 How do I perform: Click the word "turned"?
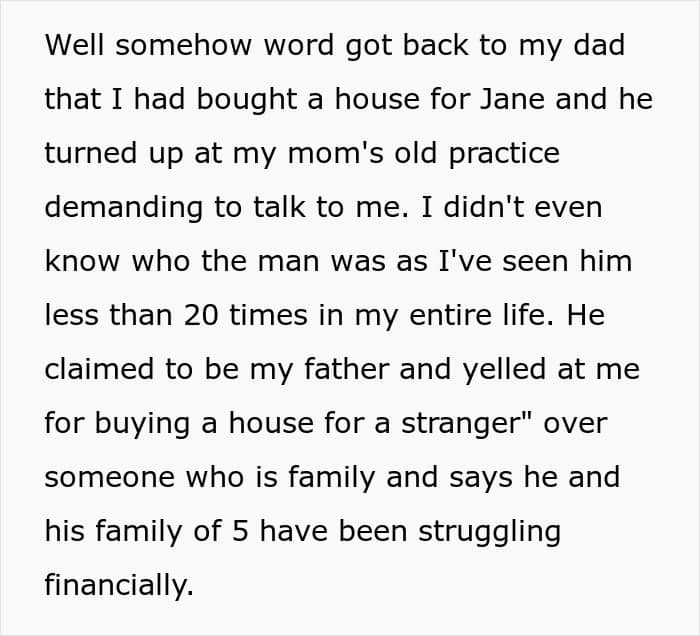pyautogui.click(x=90, y=153)
